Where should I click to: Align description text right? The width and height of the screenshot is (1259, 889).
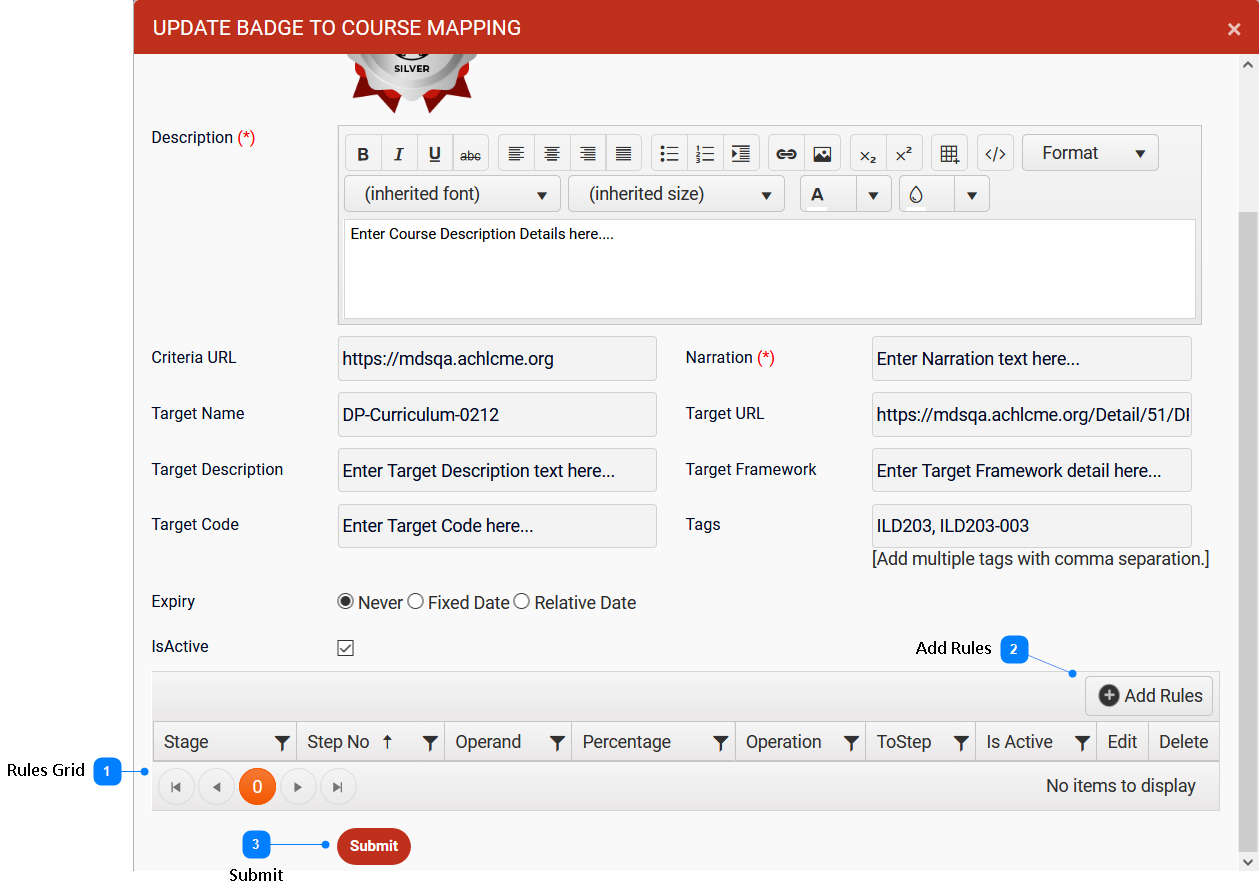point(588,154)
